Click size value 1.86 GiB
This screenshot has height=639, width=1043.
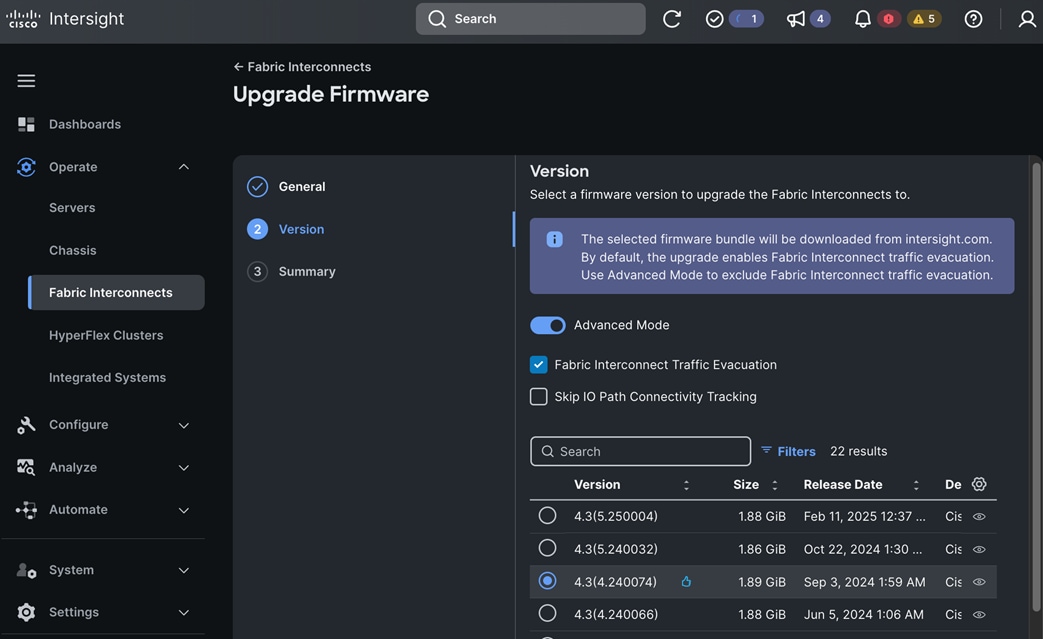coord(762,549)
